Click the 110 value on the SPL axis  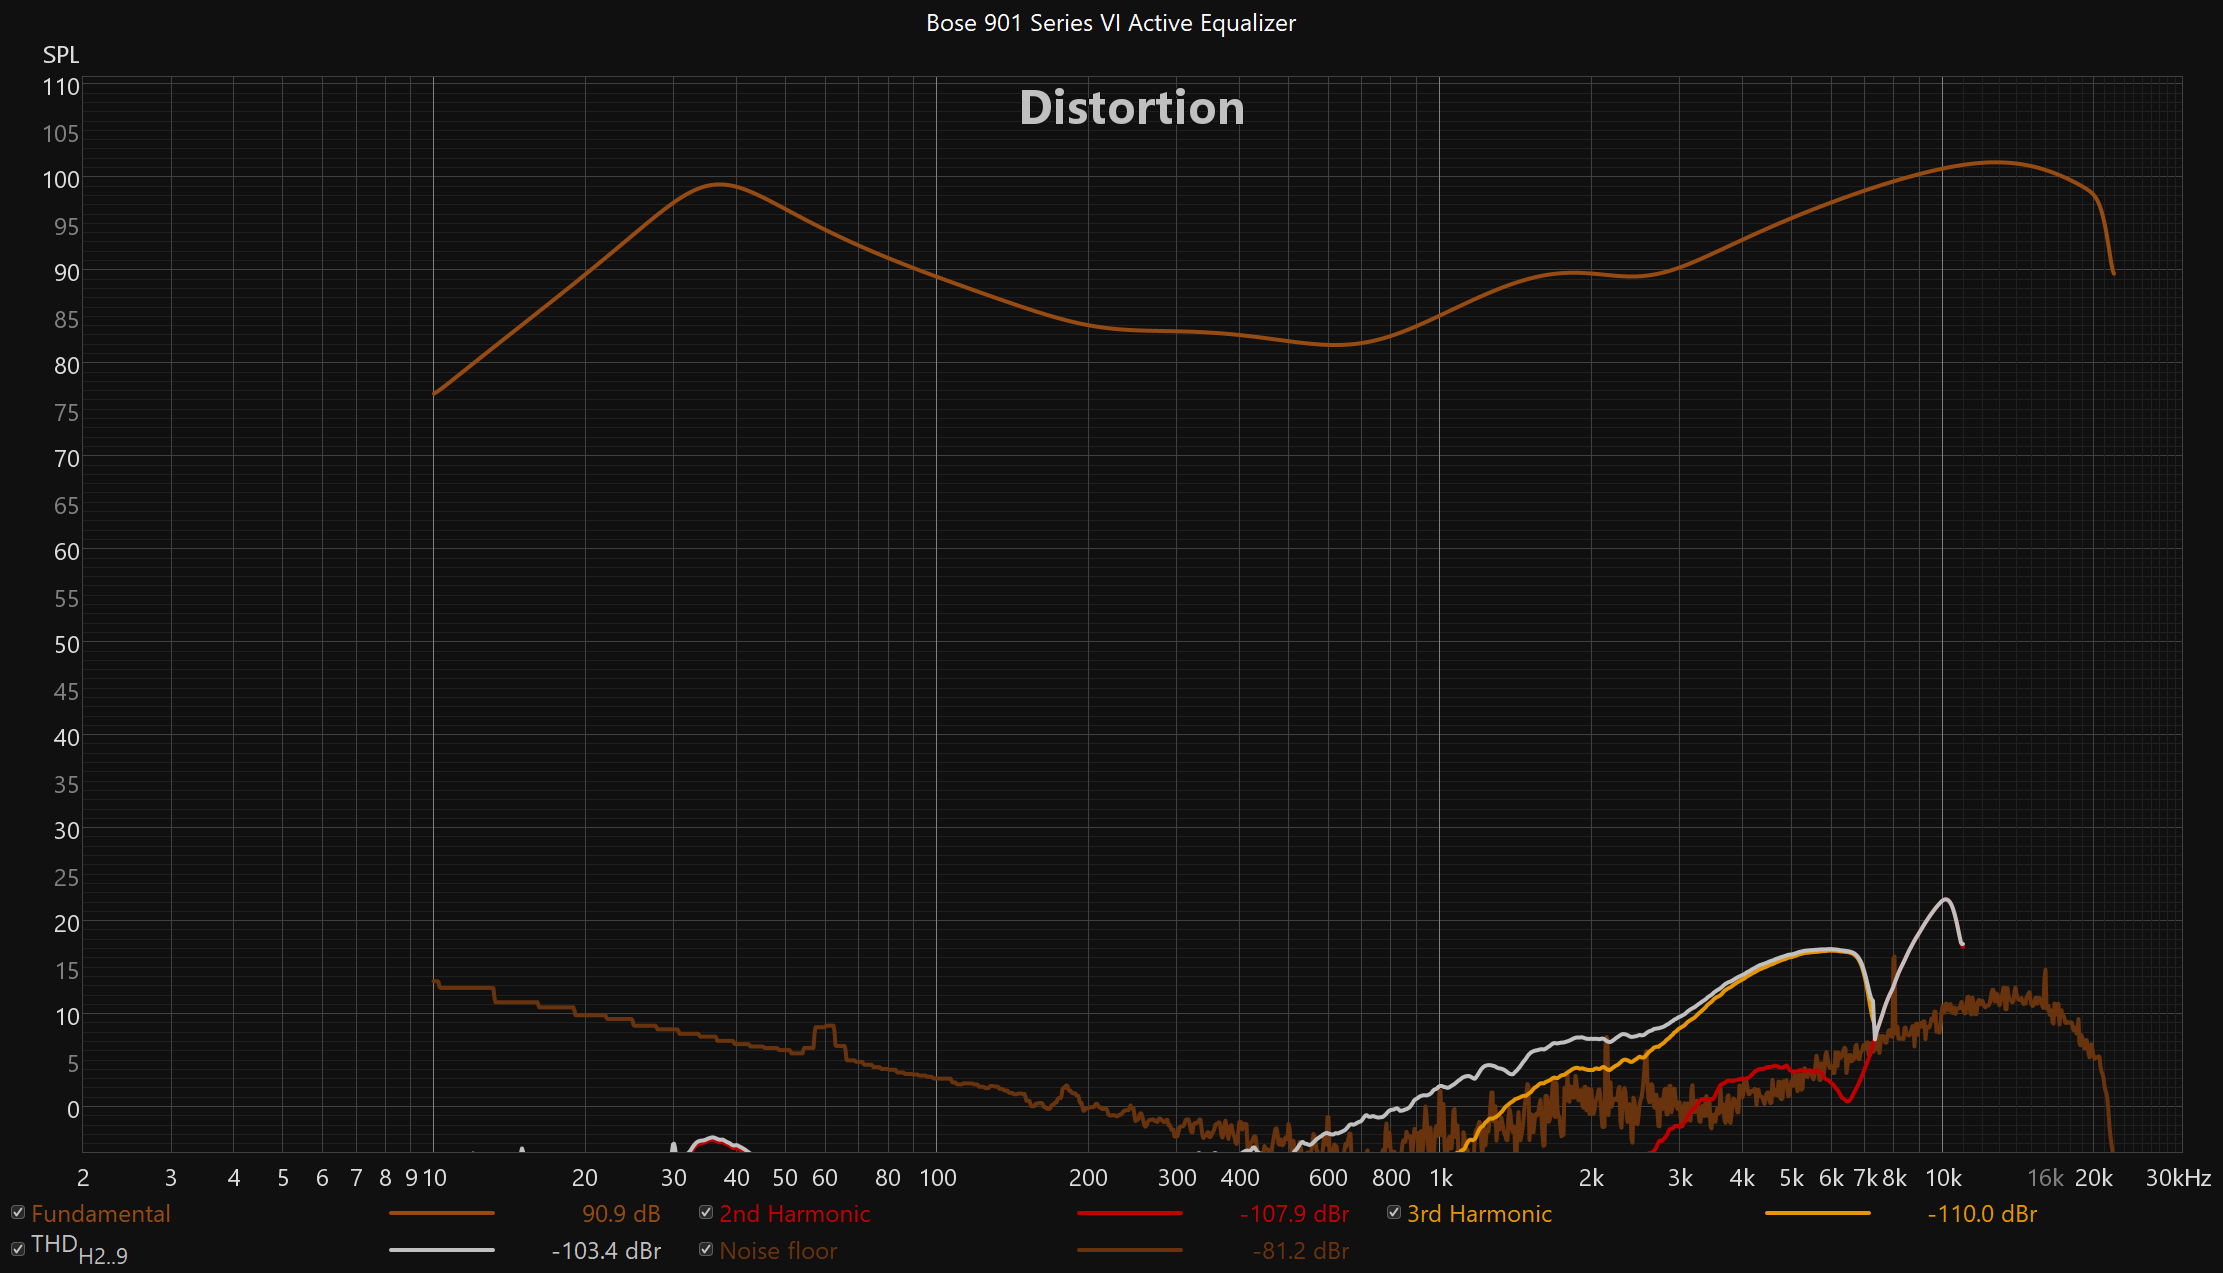click(61, 87)
